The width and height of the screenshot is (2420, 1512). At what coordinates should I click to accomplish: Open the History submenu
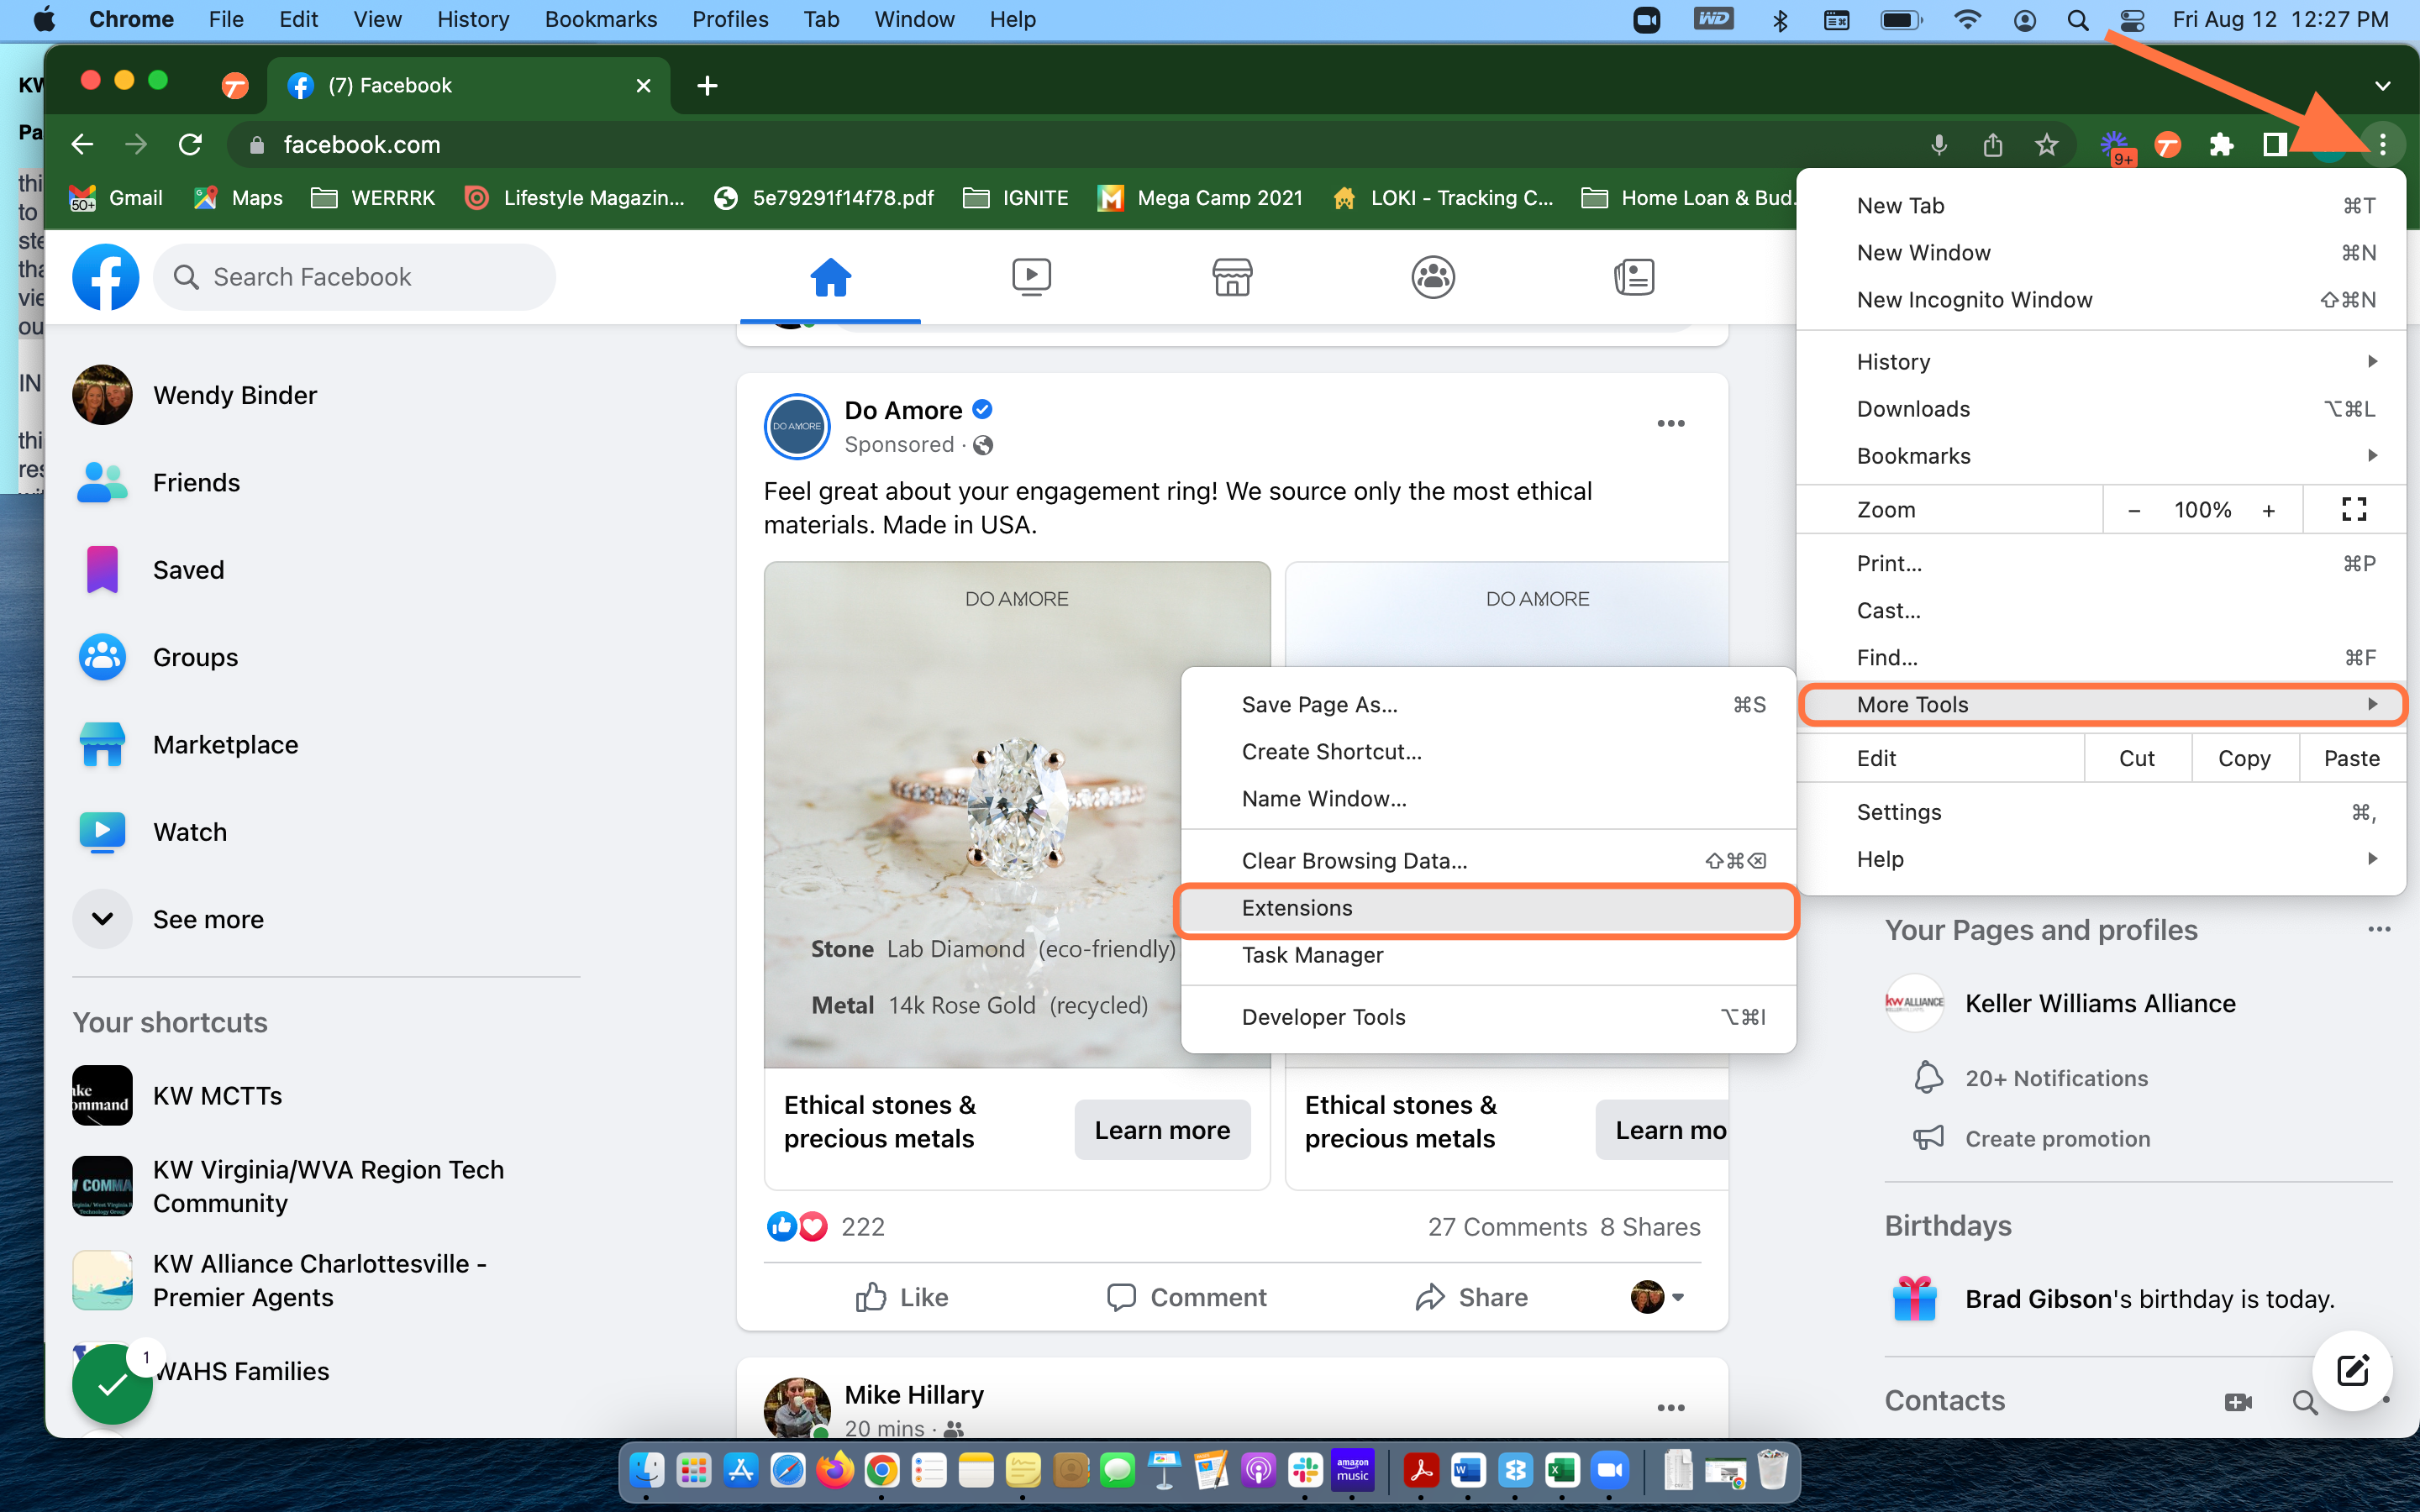point(2101,361)
